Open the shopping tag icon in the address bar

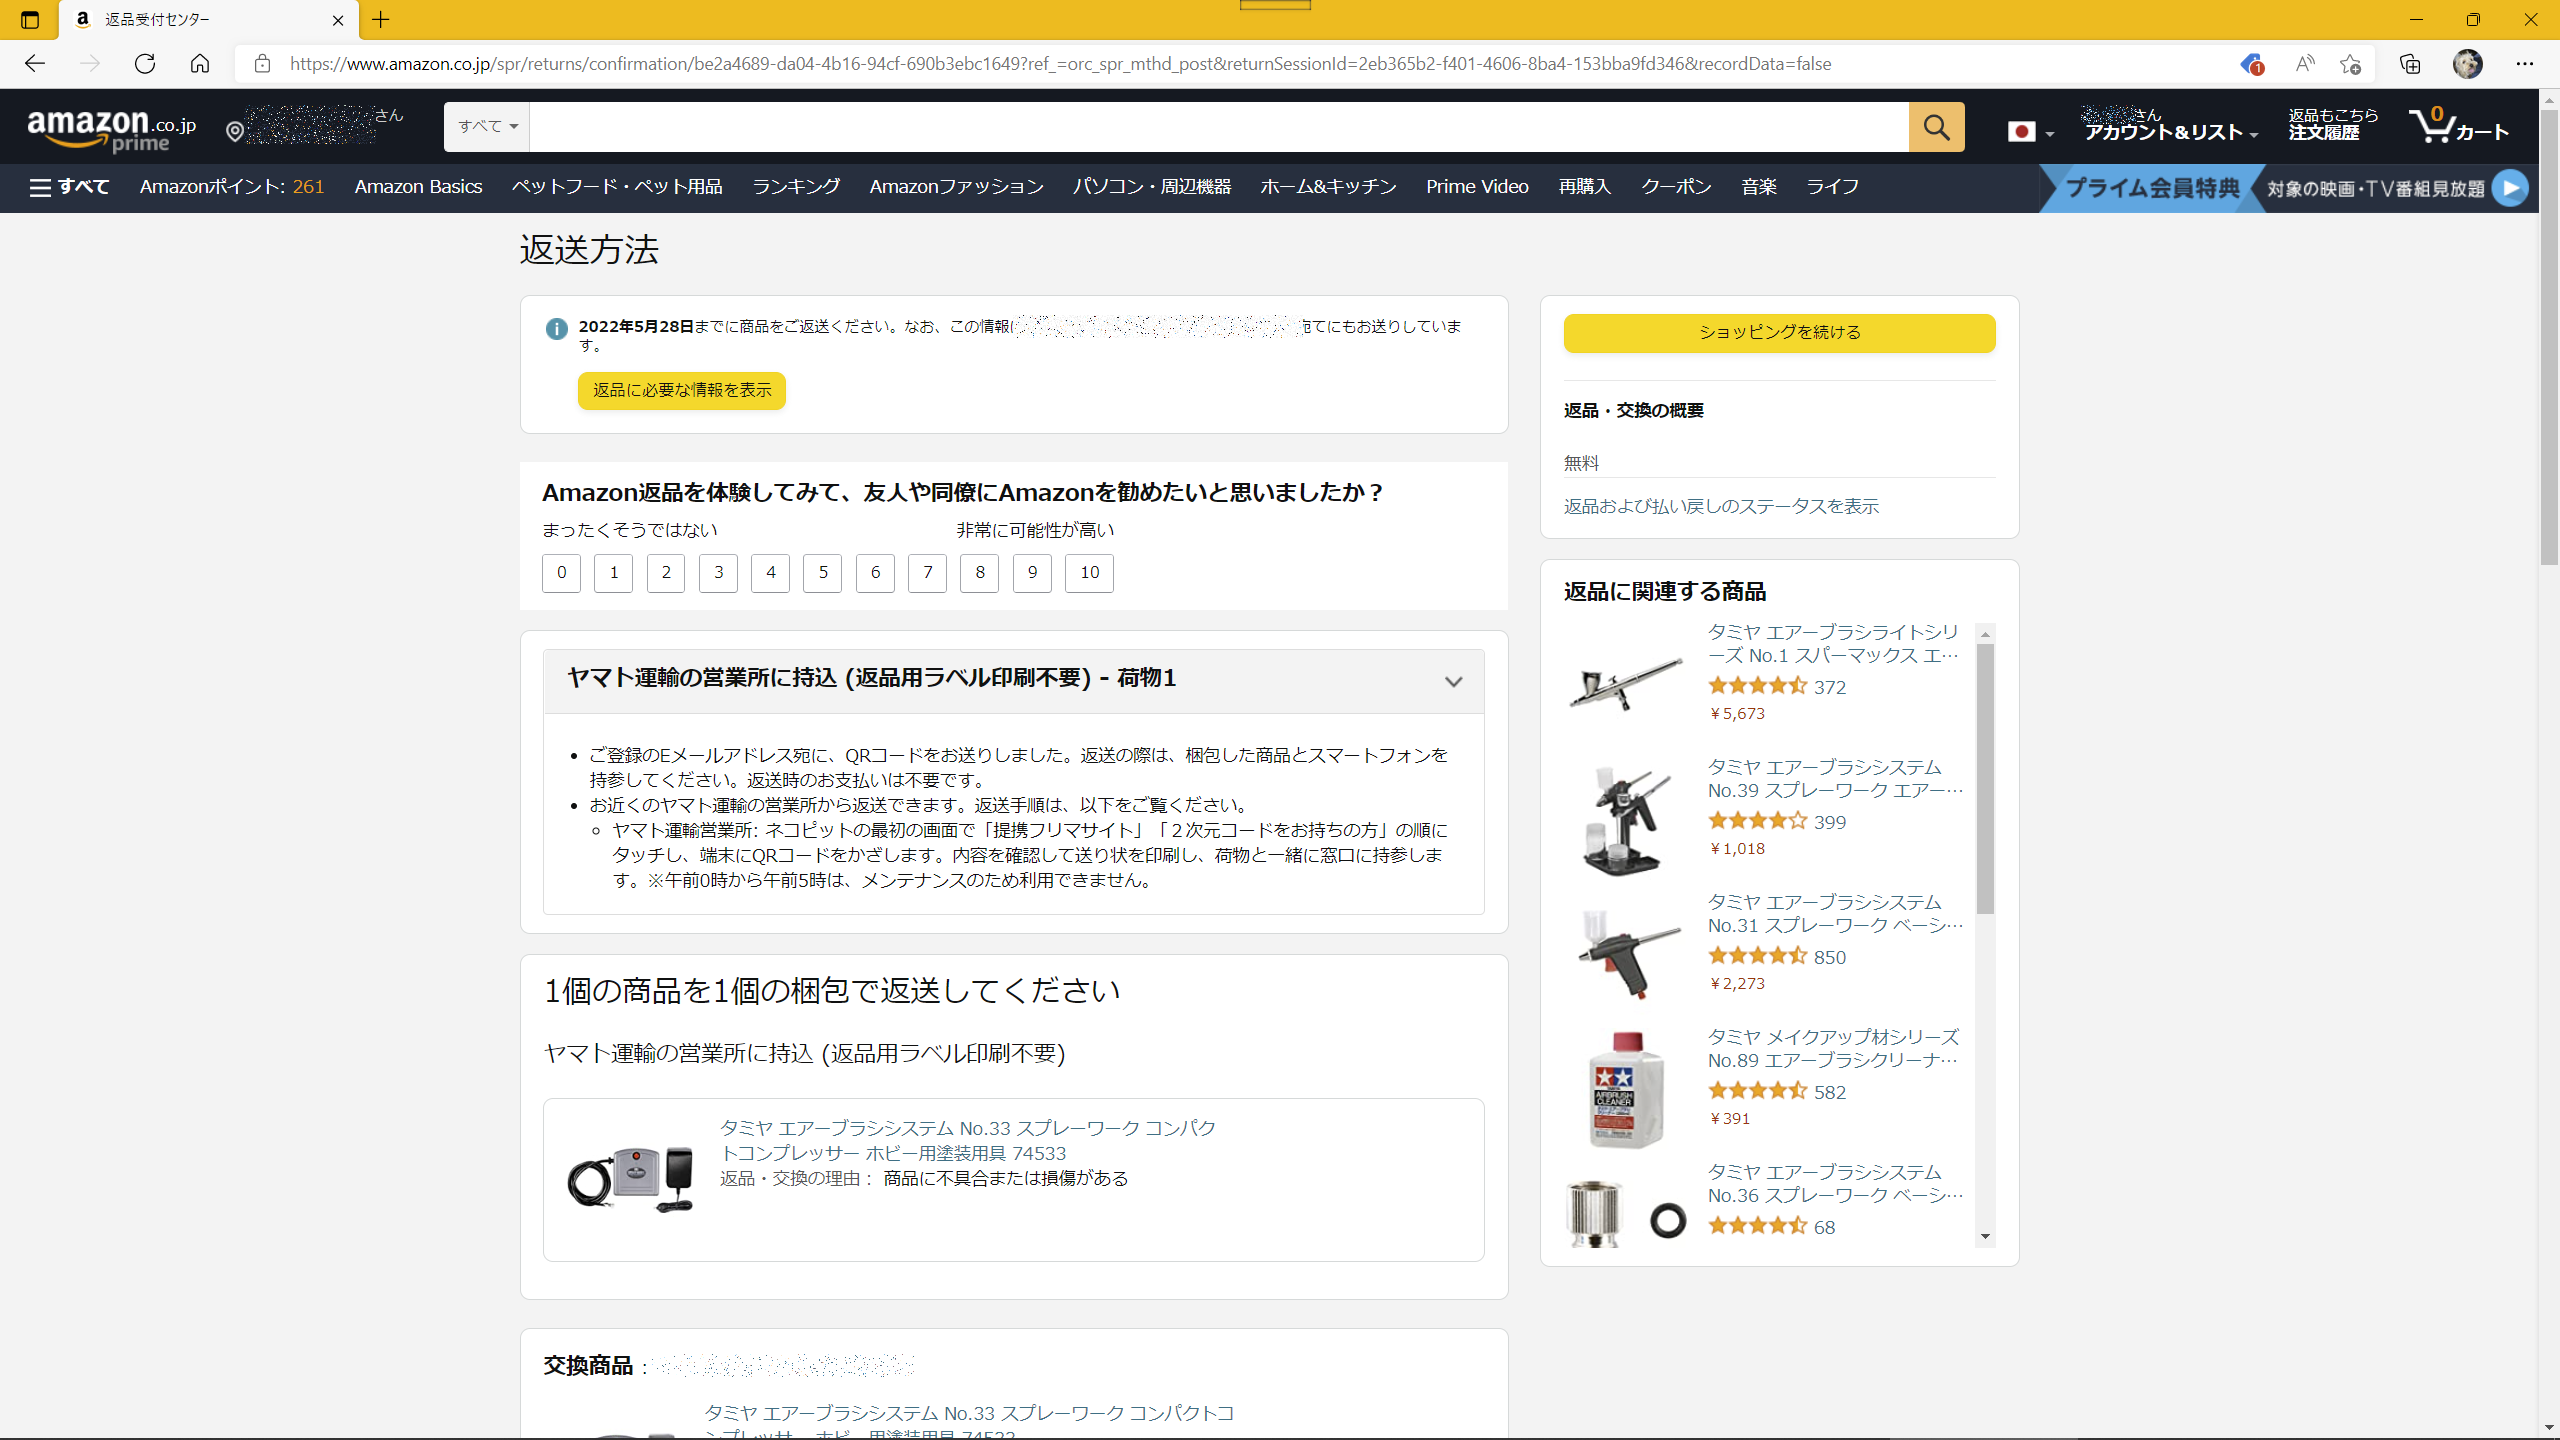point(2251,64)
